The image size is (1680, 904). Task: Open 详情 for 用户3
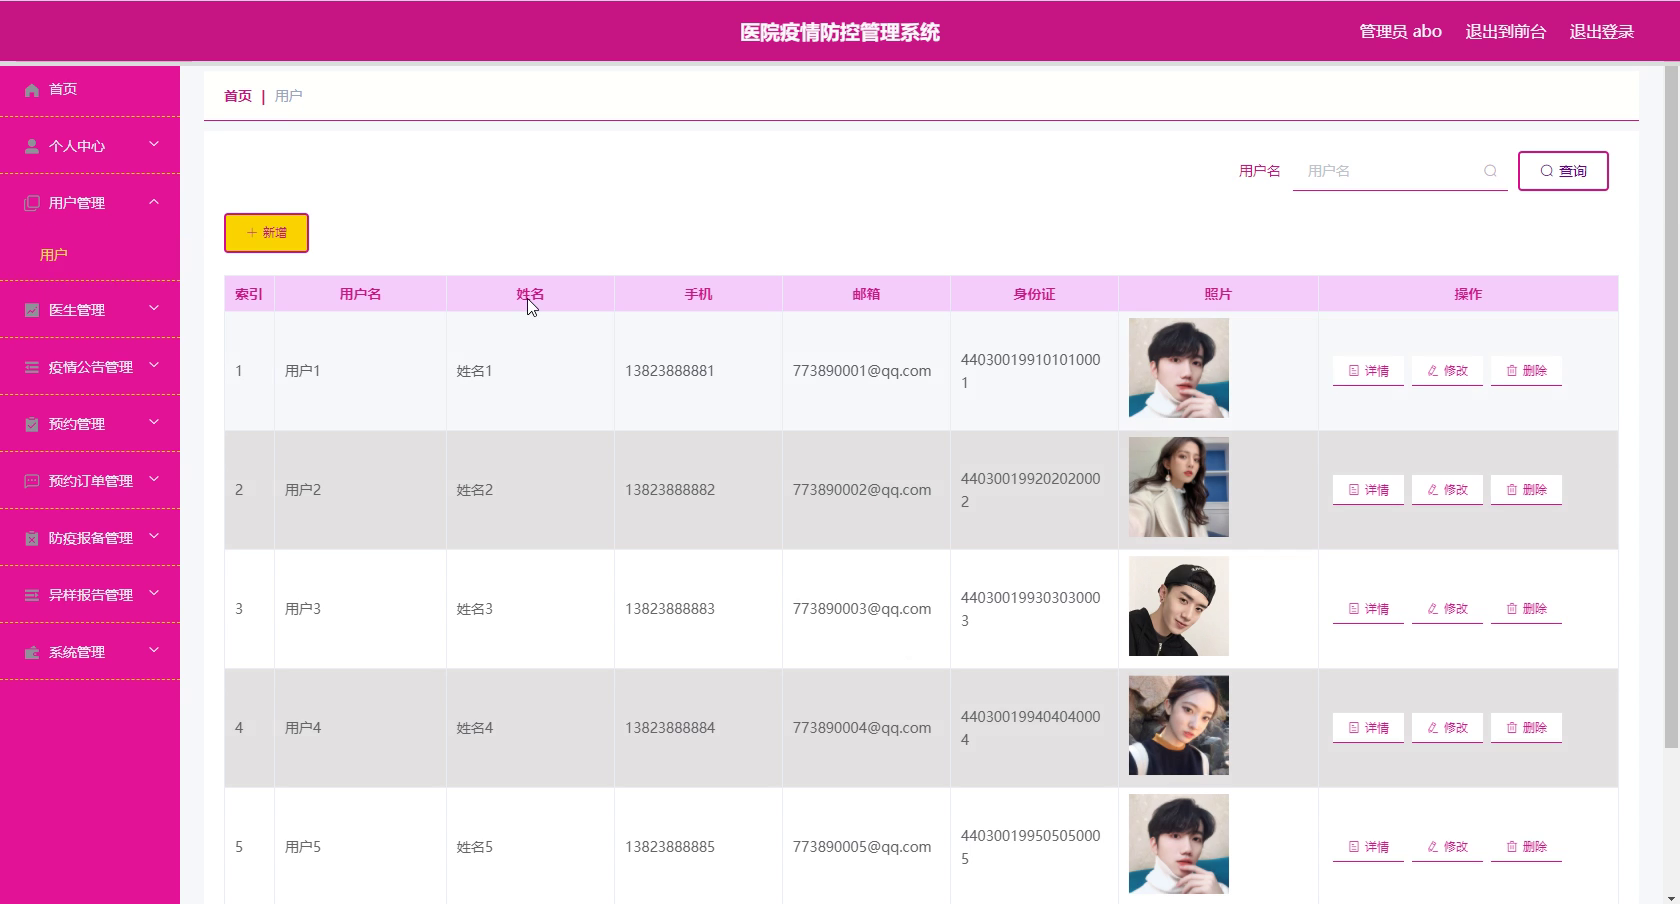[x=1368, y=609]
